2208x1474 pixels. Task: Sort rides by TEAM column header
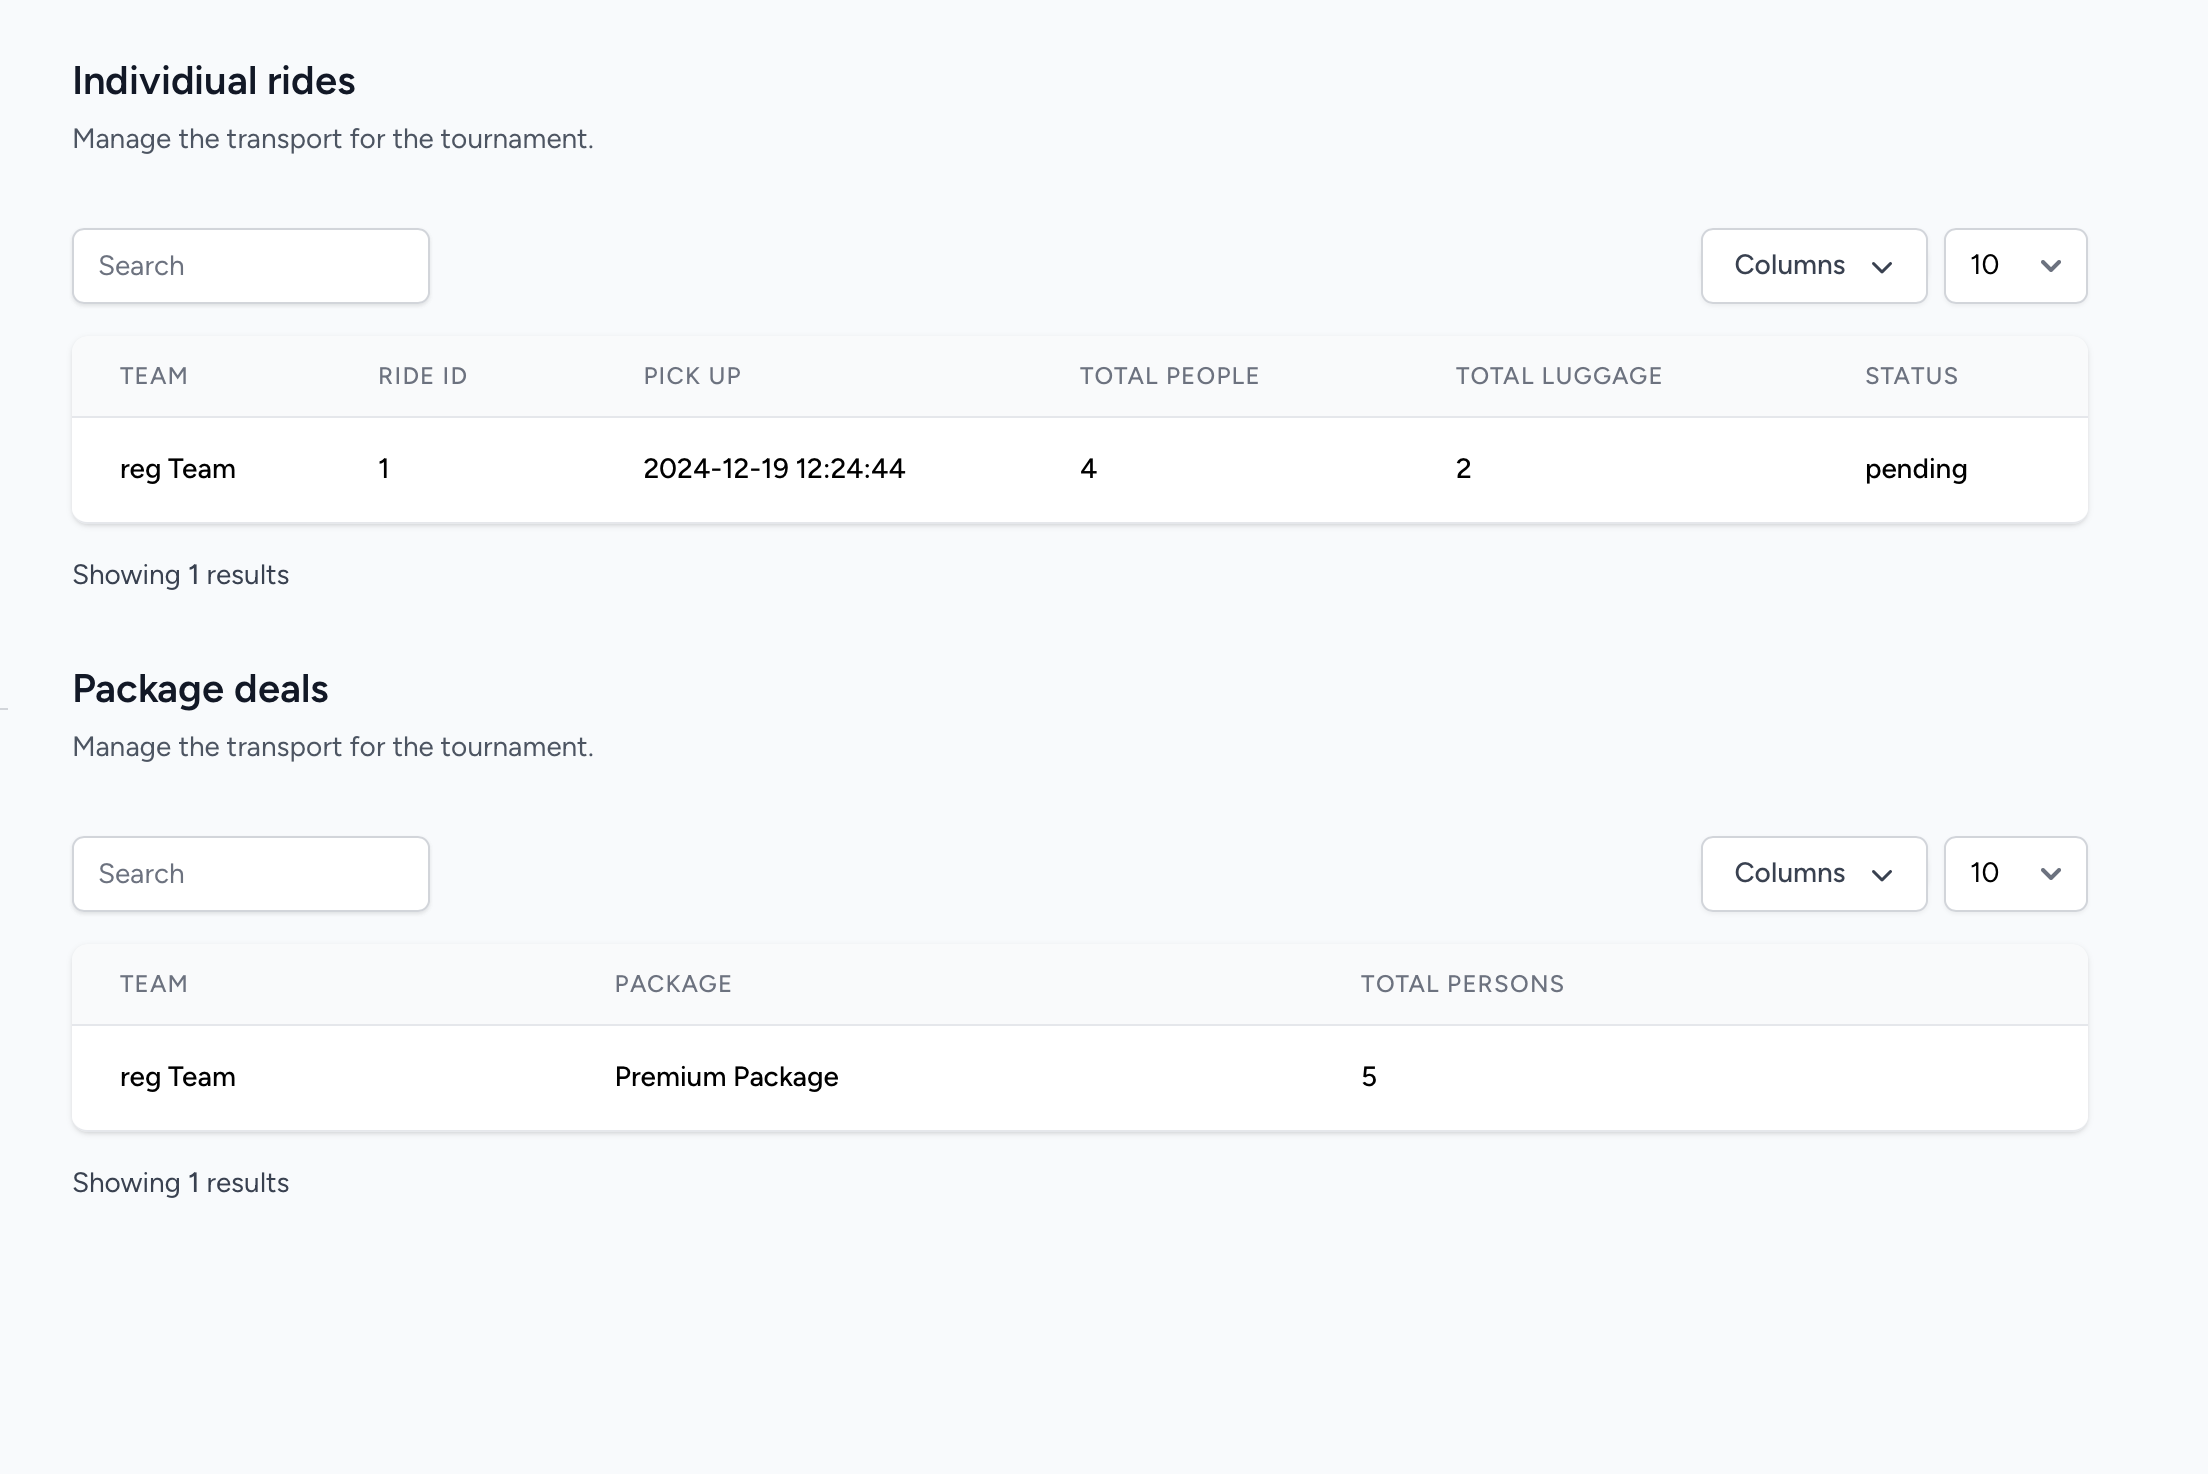154,376
